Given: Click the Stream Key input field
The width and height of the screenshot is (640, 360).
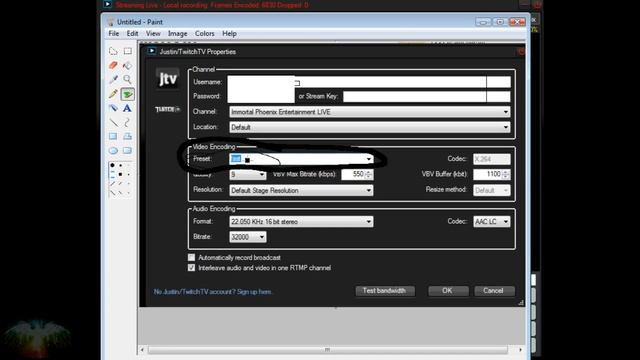Looking at the screenshot, I should [427, 96].
